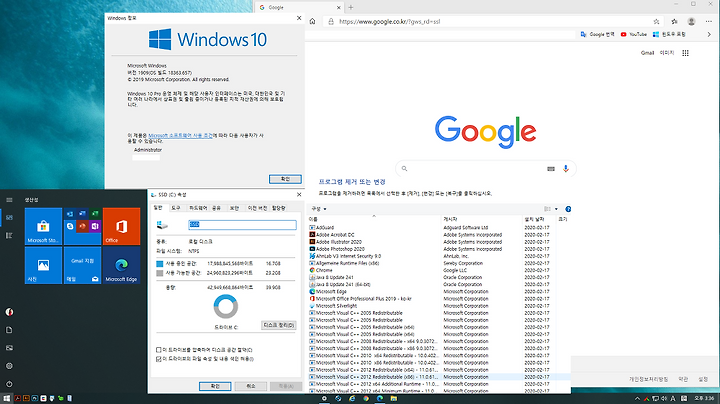Open Pictures icon in Start menu sidebar
The image size is (720, 404).
point(9,348)
